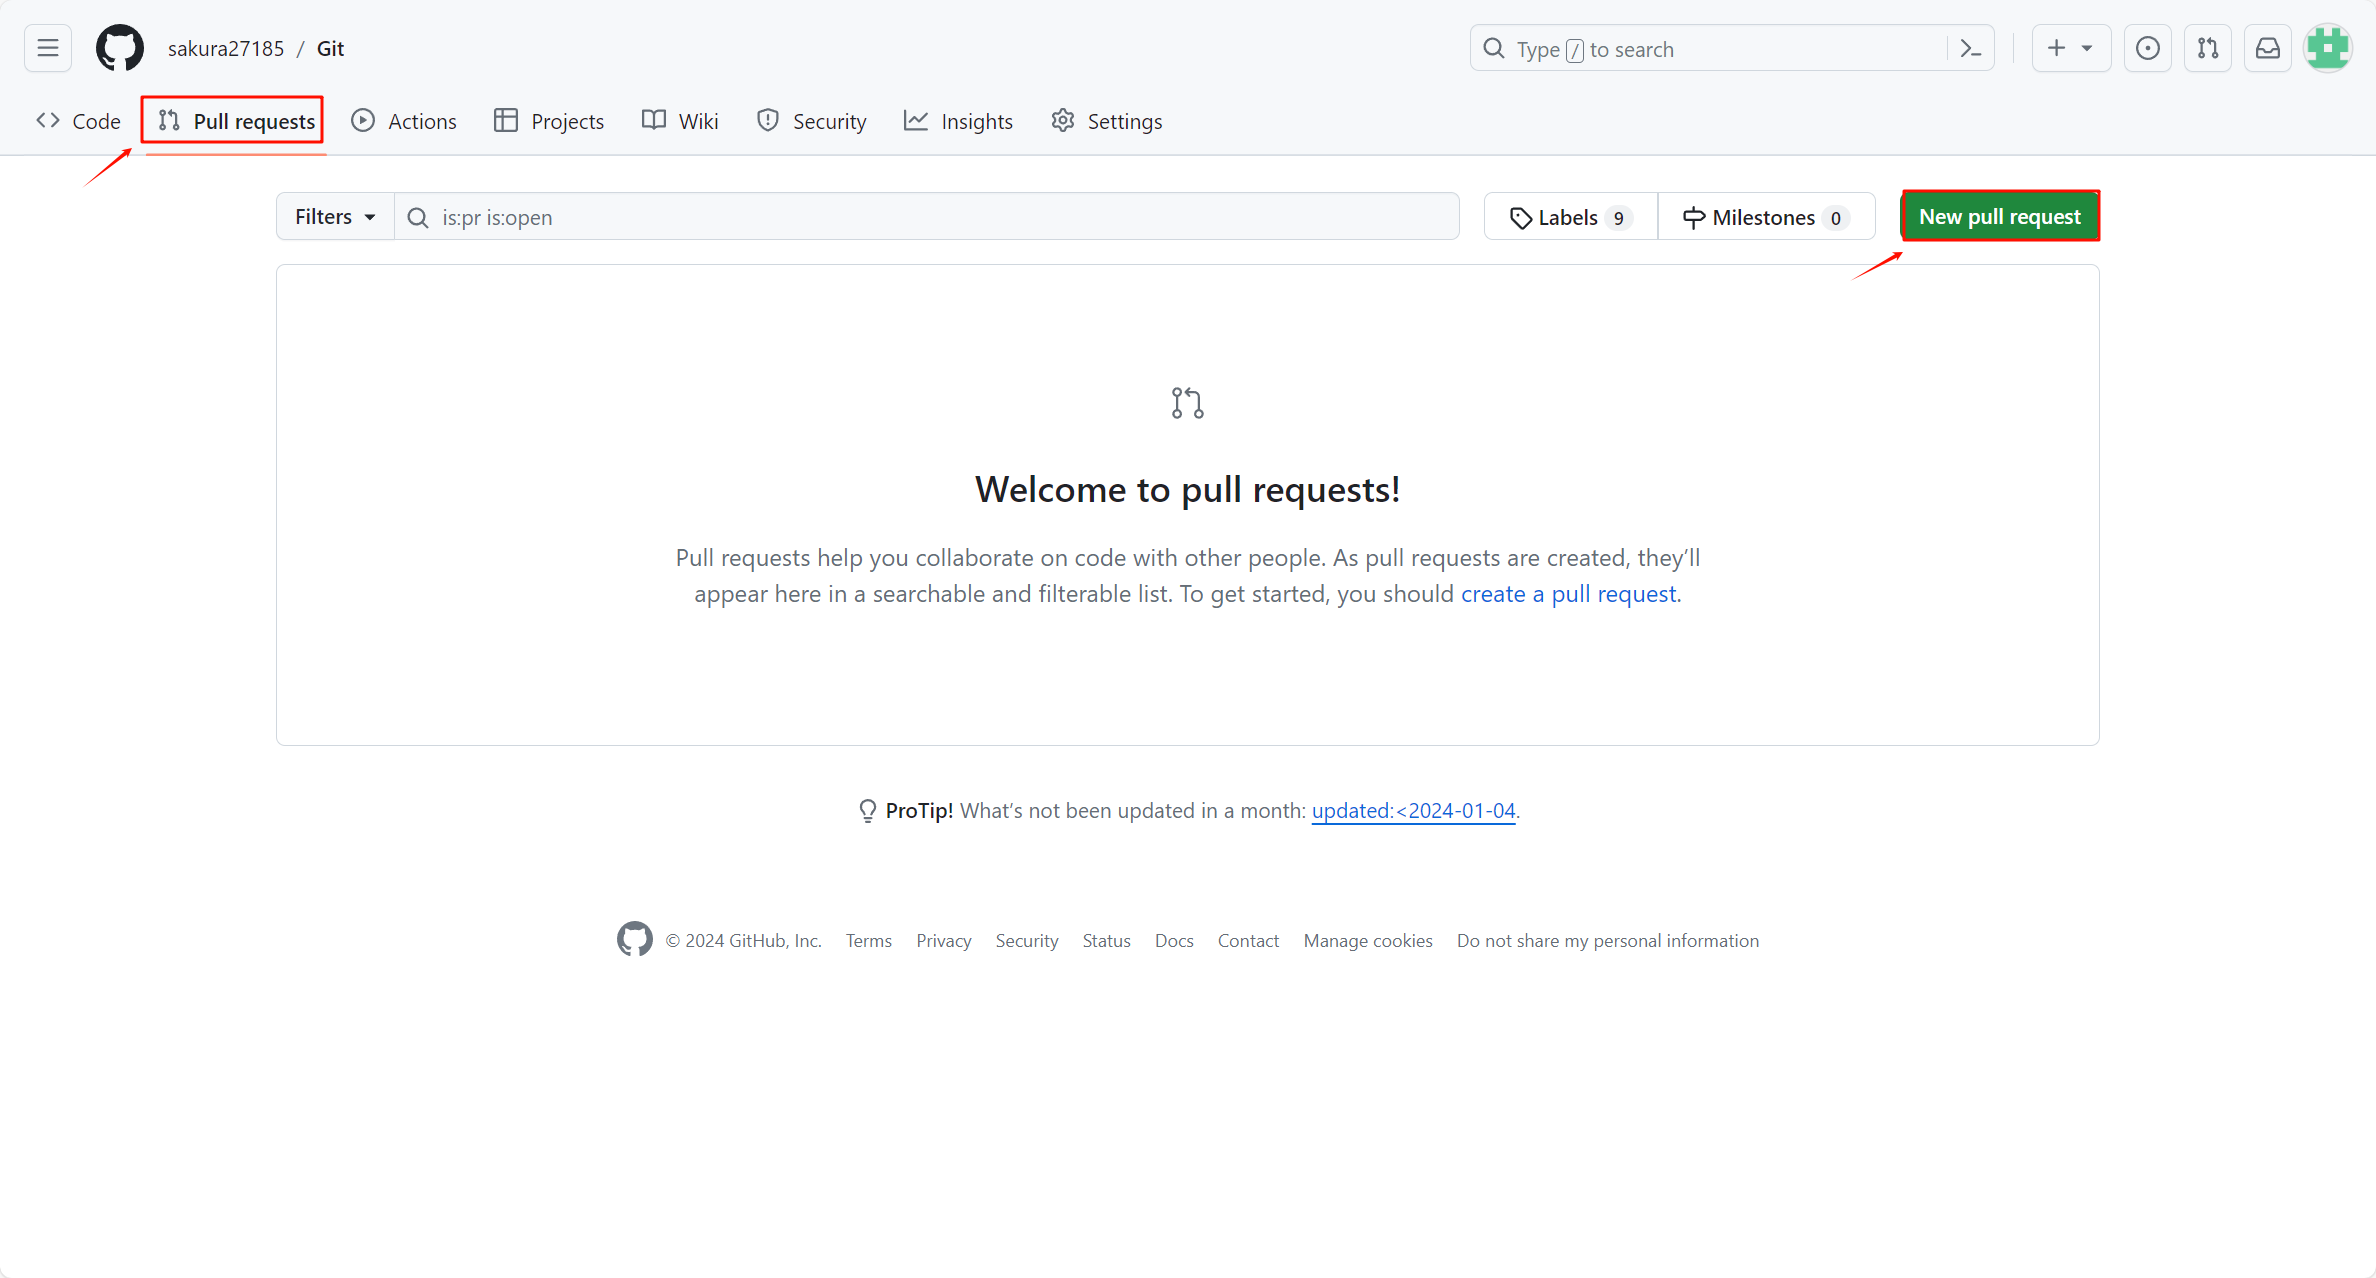Open the user avatar menu

2328,48
